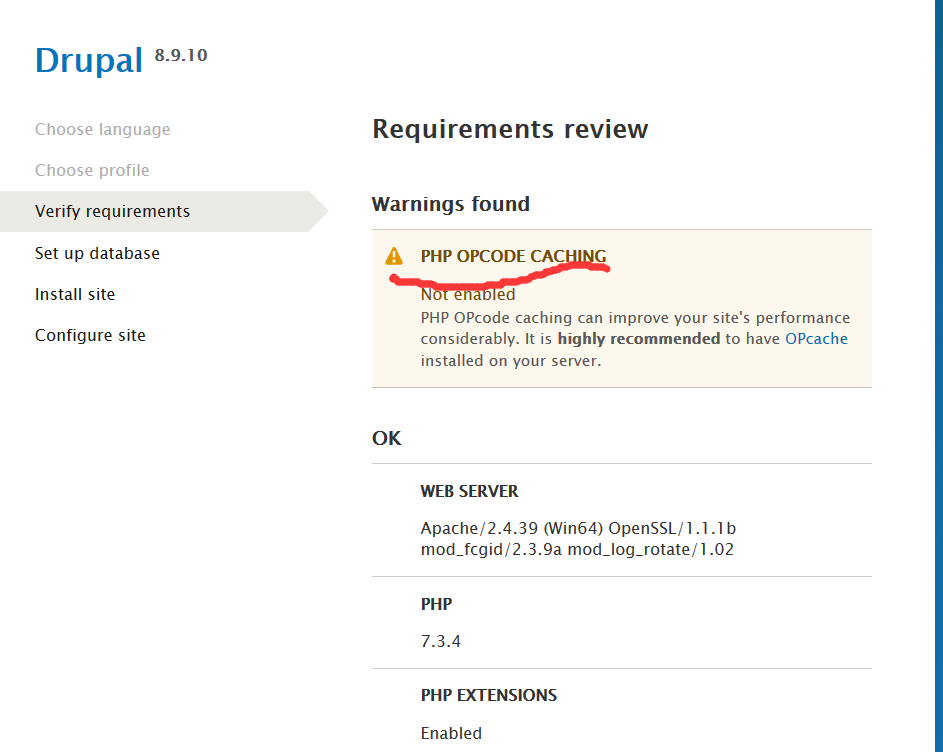Click the PHP EXTENSIONS entry label
The height and width of the screenshot is (752, 943).
tap(488, 694)
